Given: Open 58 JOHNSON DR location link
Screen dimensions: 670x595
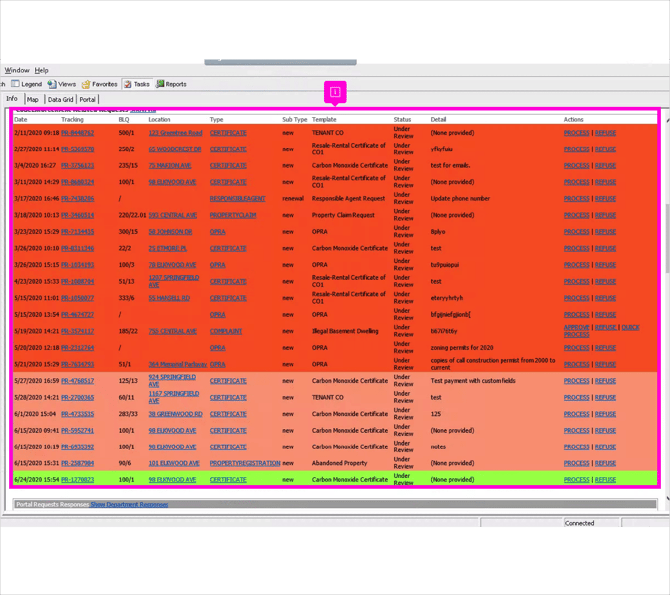Looking at the screenshot, I should [170, 232].
